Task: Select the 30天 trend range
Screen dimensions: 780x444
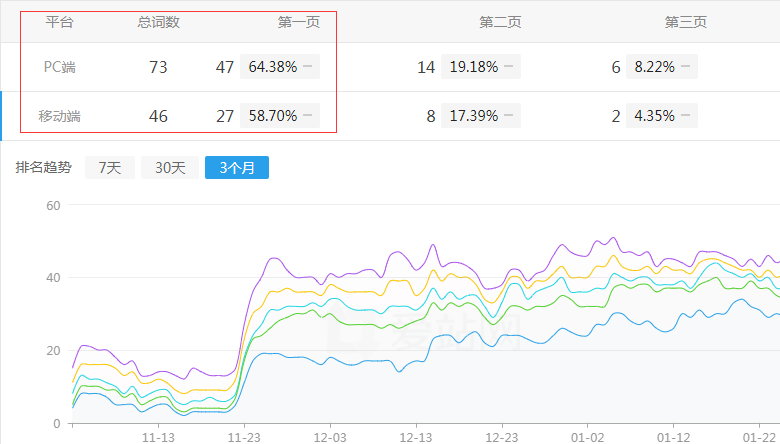Action: [170, 168]
